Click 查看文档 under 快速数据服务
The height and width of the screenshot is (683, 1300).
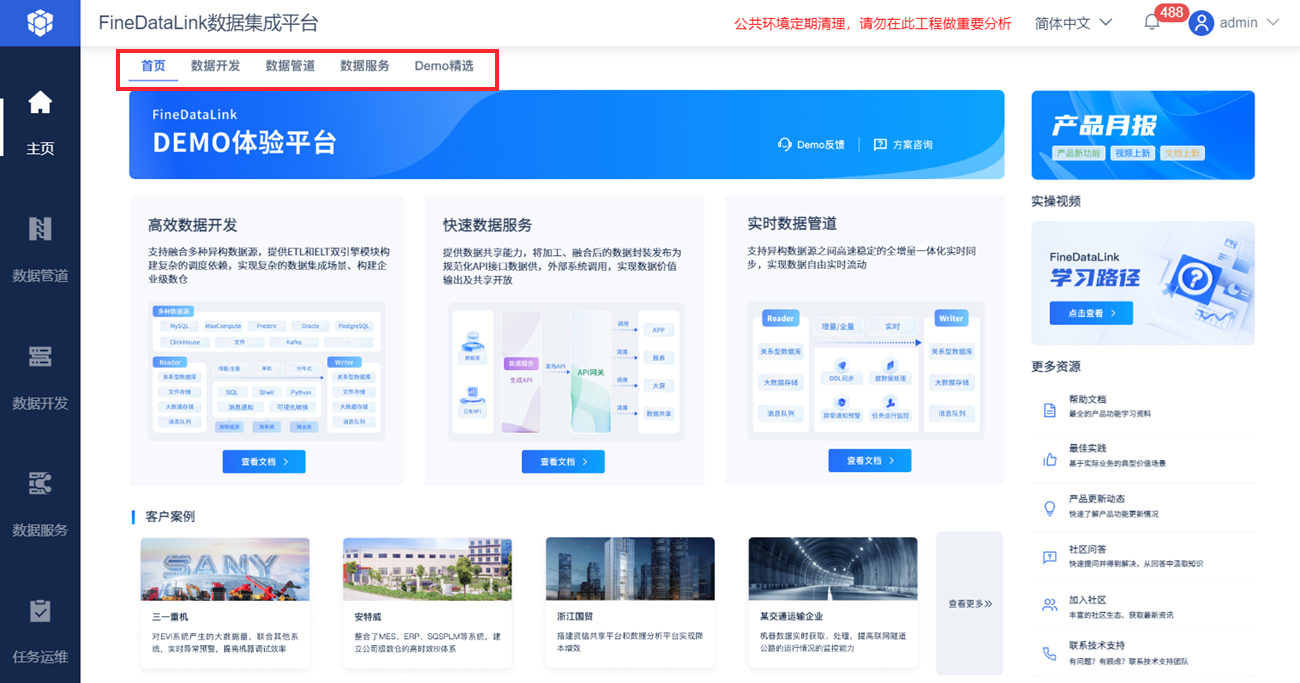click(x=563, y=462)
